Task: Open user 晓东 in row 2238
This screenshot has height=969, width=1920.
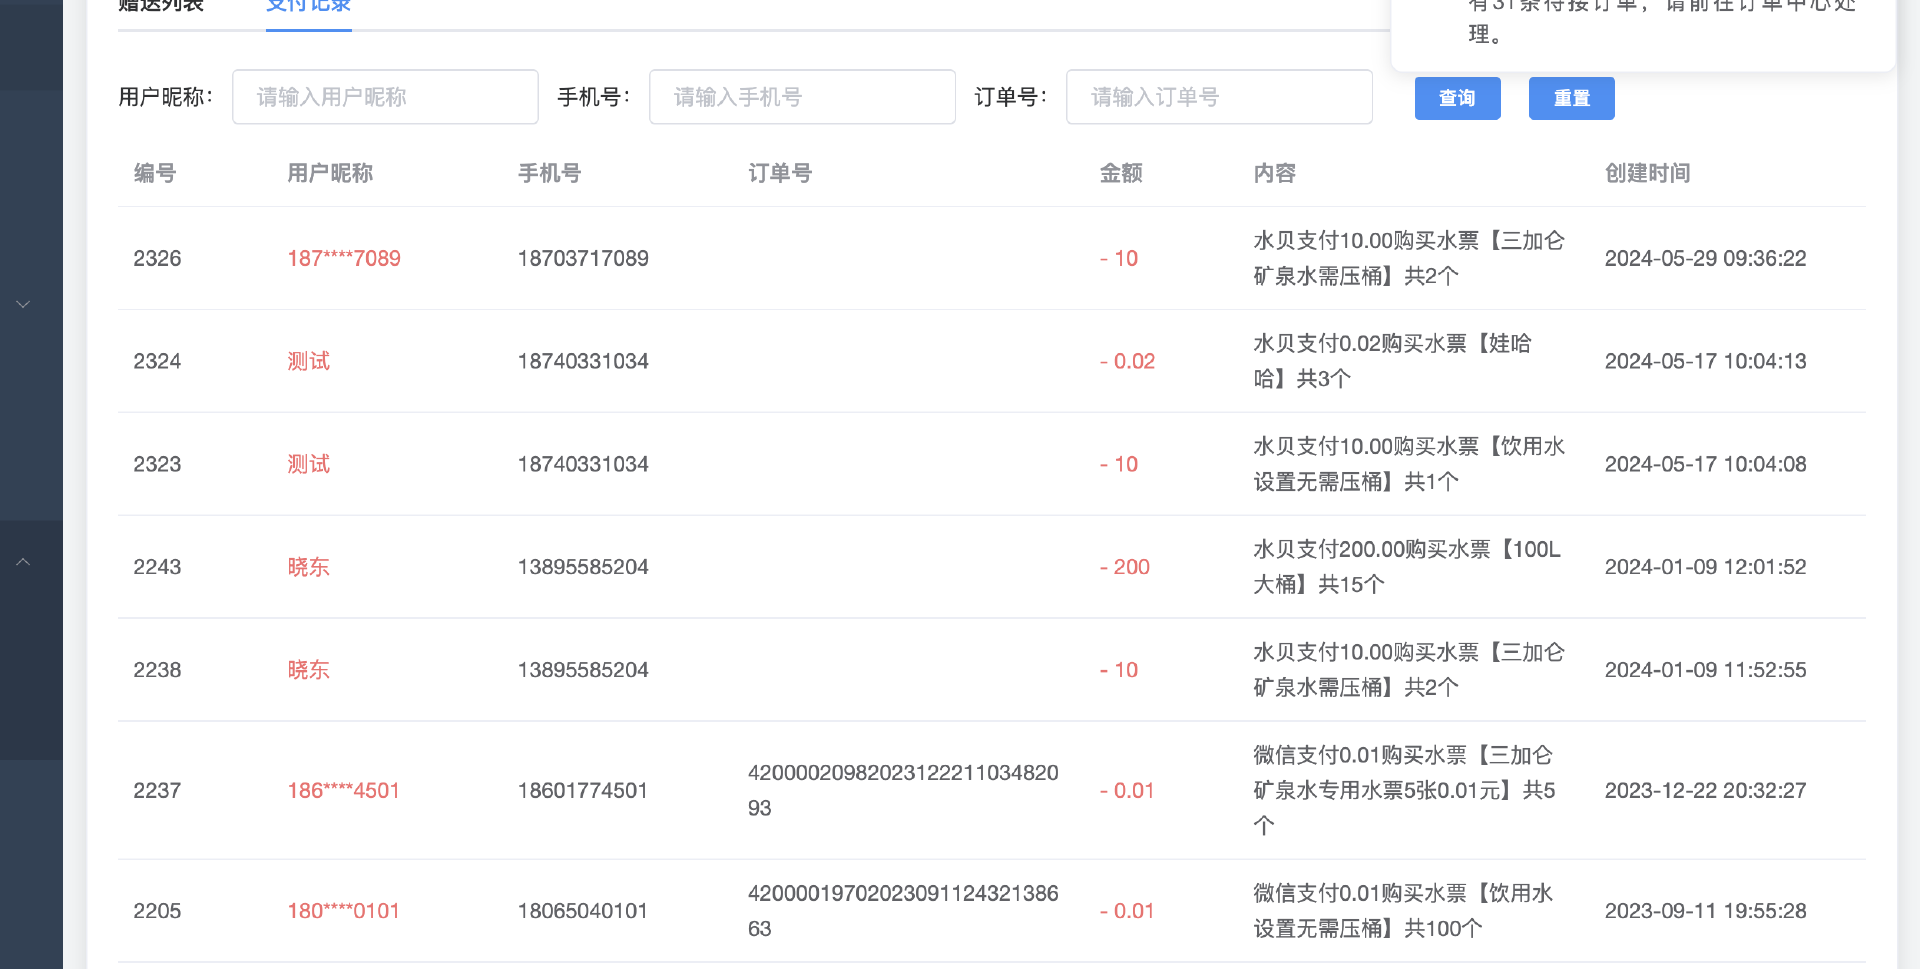Action: pyautogui.click(x=308, y=671)
